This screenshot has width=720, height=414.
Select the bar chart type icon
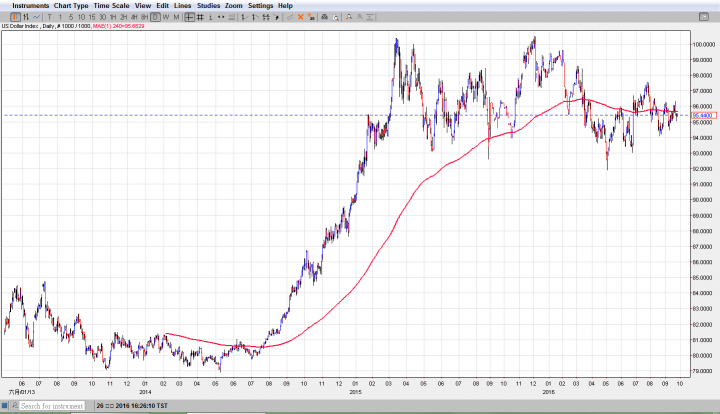[25, 17]
